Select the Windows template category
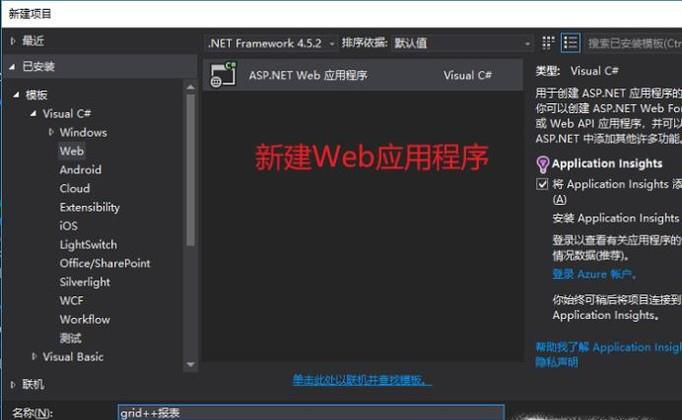Screen dimensions: 682x420 coord(83,132)
